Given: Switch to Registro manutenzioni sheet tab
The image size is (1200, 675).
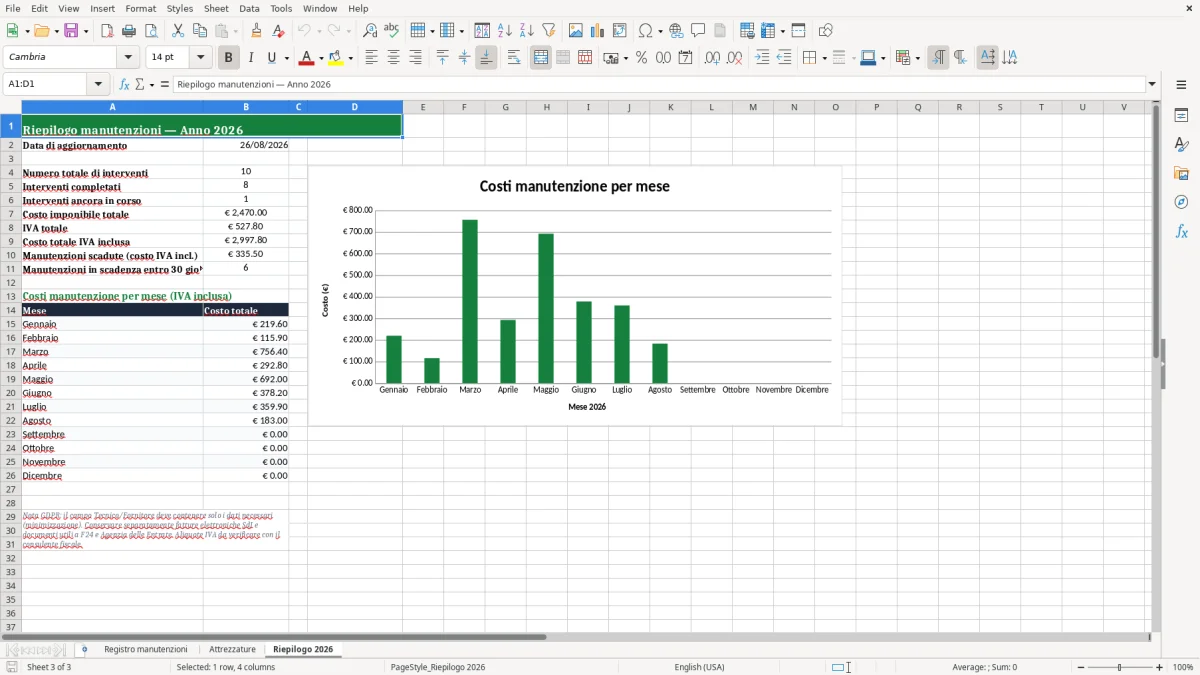Looking at the screenshot, I should click(x=146, y=649).
